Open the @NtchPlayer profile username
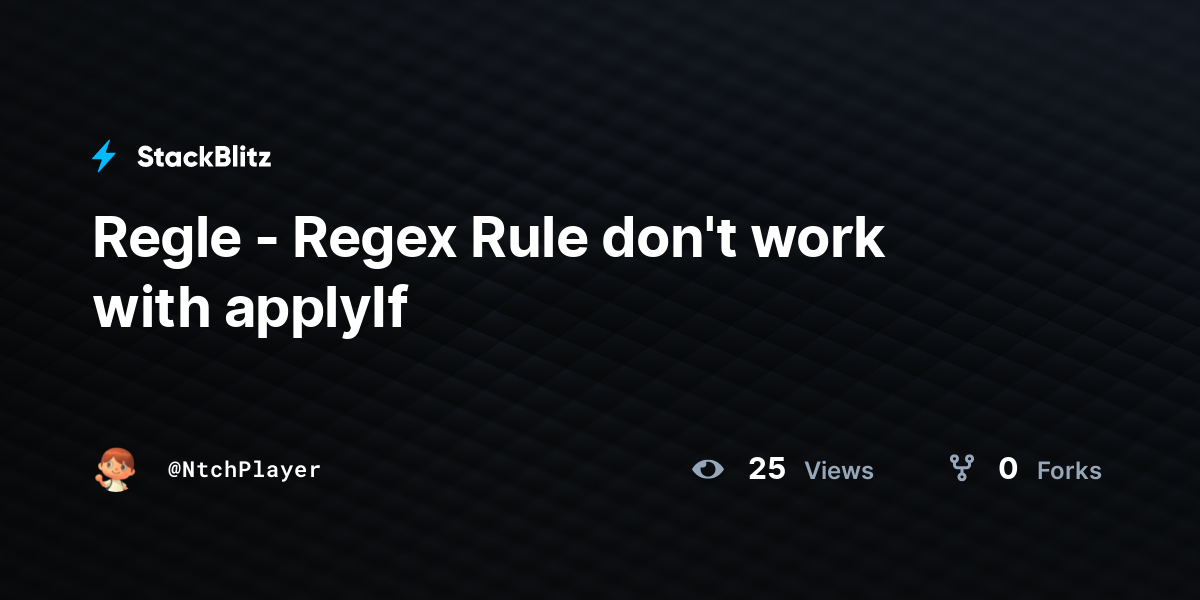Image resolution: width=1200 pixels, height=600 pixels. (x=244, y=470)
